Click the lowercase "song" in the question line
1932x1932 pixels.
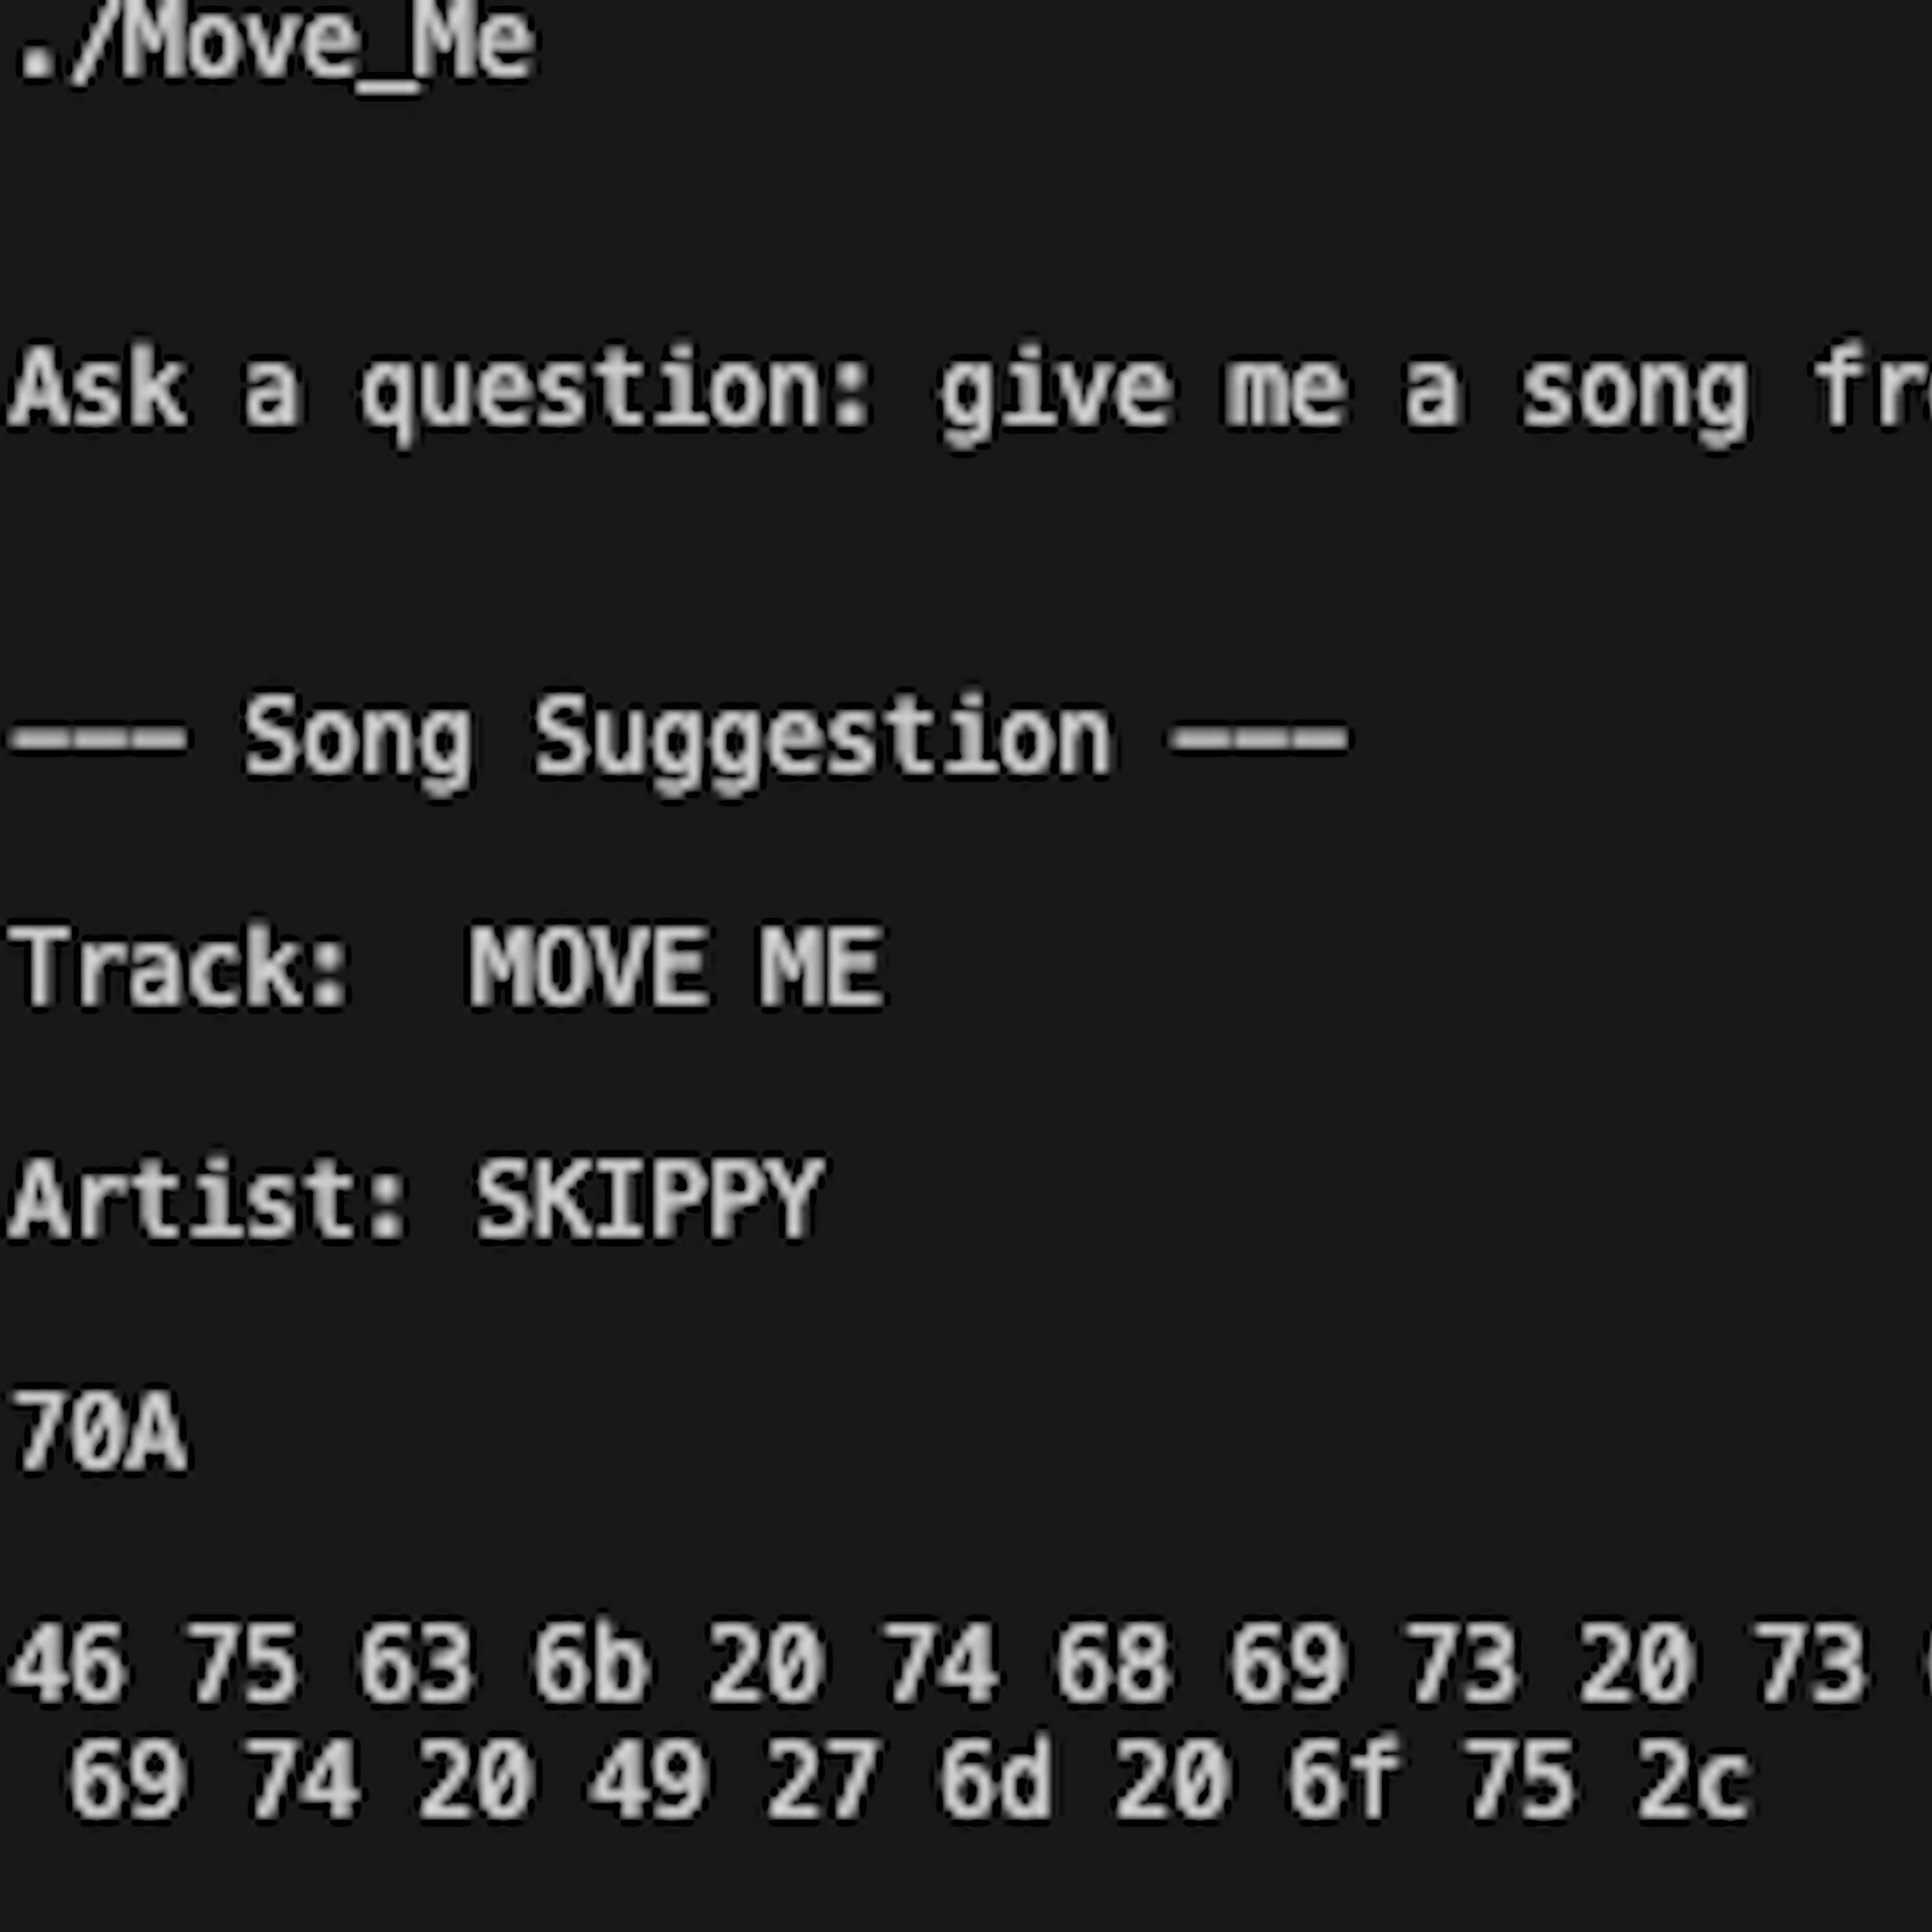[1634, 392]
